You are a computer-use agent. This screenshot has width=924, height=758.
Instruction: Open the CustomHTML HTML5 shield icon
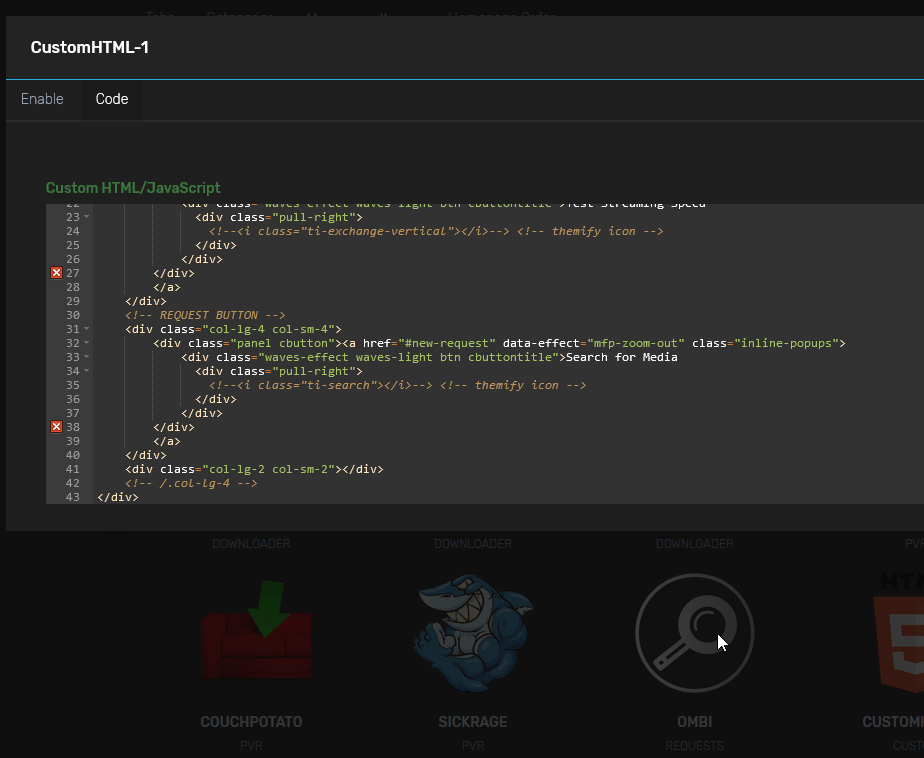click(899, 637)
